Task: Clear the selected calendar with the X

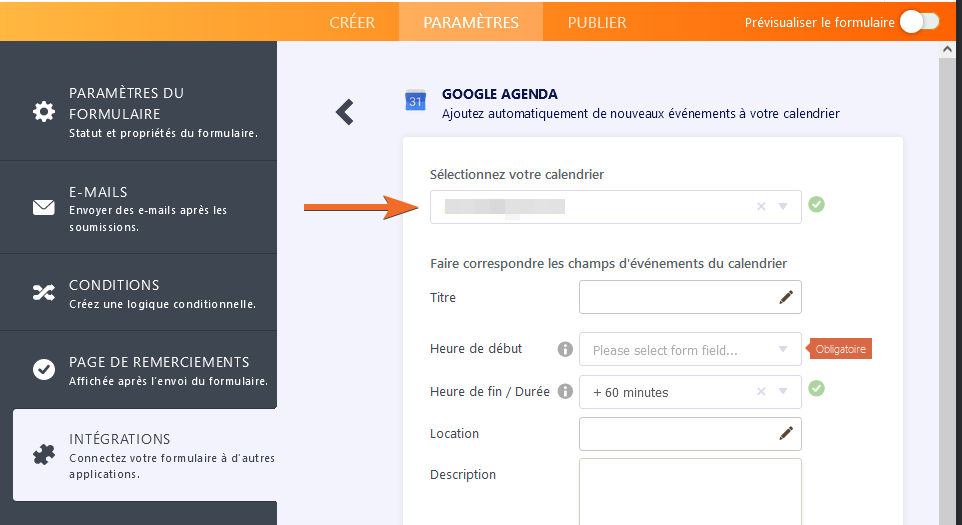Action: click(761, 207)
